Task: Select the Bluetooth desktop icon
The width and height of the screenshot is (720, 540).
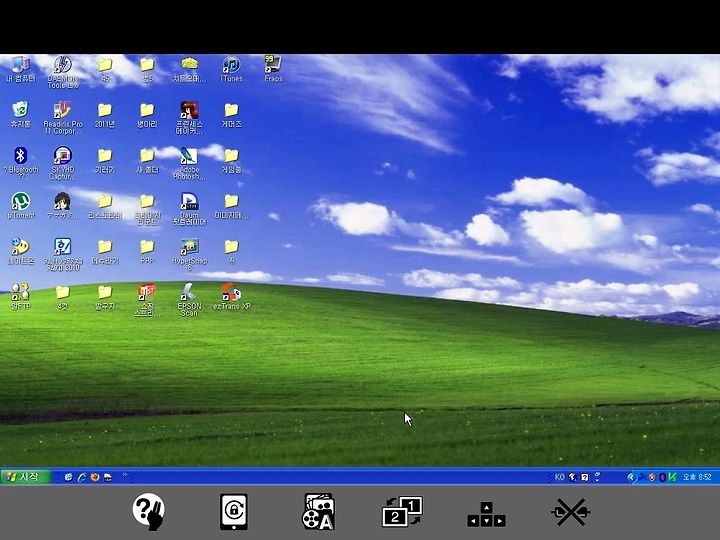Action: pos(21,163)
